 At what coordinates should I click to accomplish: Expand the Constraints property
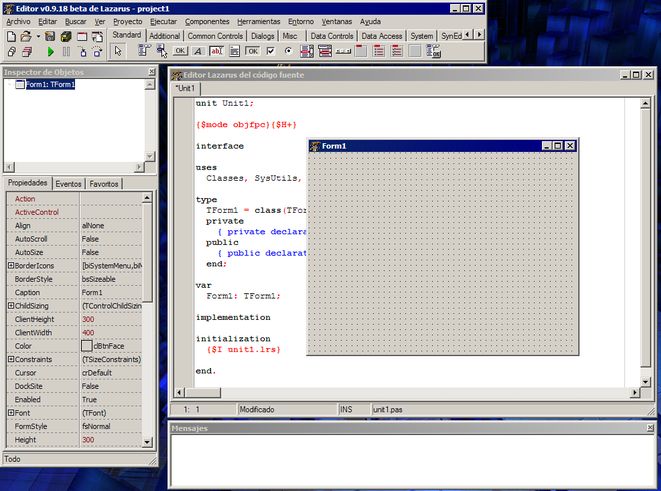pyautogui.click(x=11, y=359)
